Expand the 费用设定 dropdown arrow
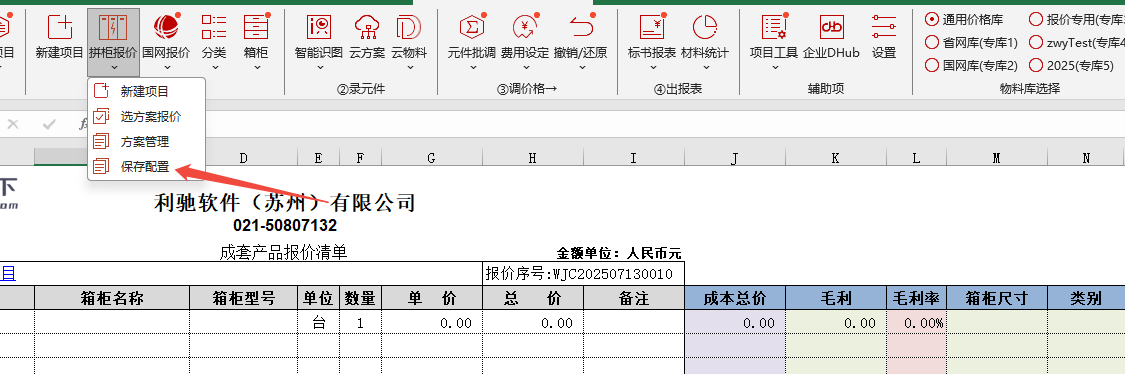This screenshot has width=1125, height=374. pyautogui.click(x=525, y=67)
